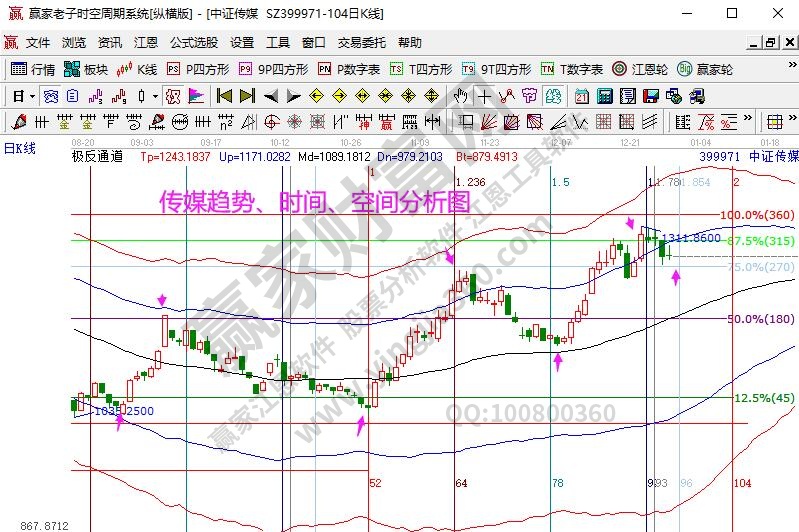
Task: Toggle the pressed red knot icon before flag
Action: (x=172, y=96)
